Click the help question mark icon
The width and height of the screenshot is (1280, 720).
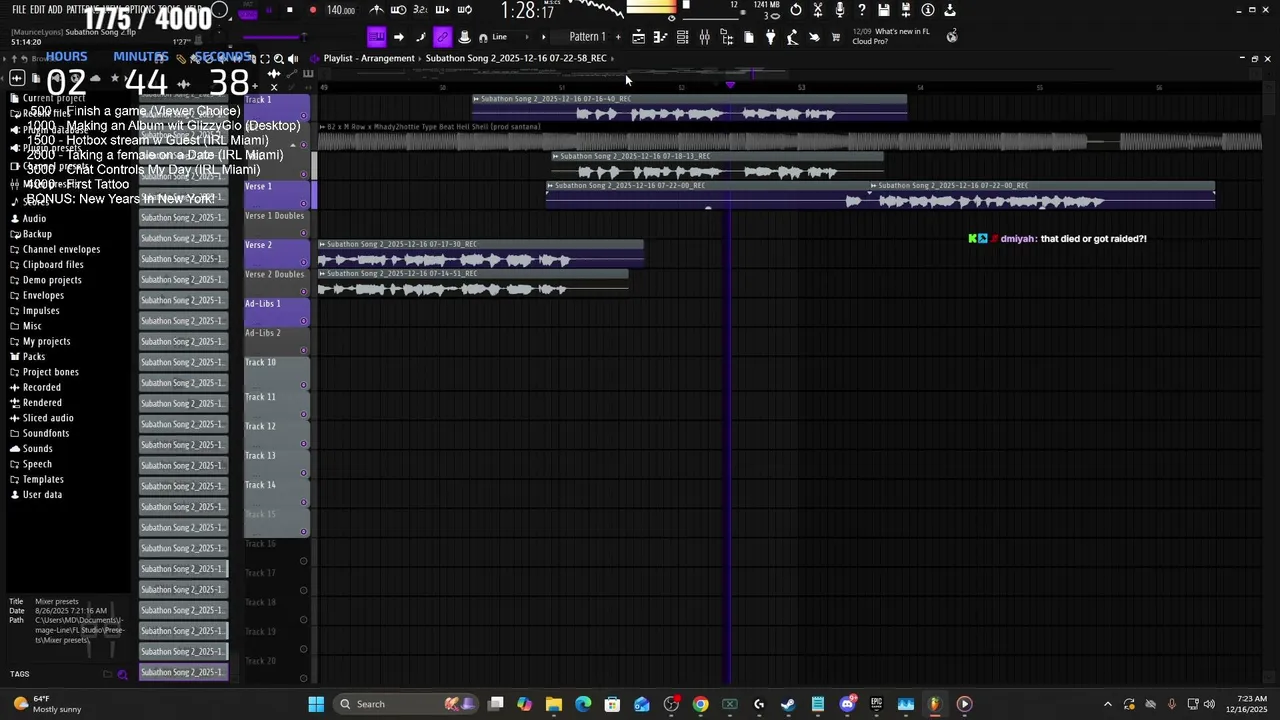point(862,10)
